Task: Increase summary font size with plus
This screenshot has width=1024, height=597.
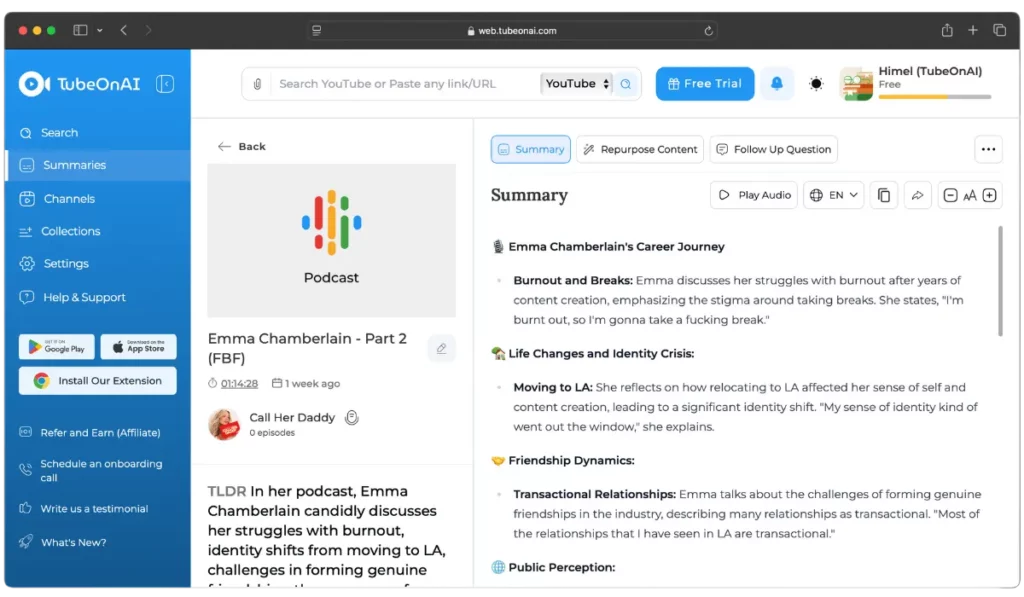Action: point(989,195)
